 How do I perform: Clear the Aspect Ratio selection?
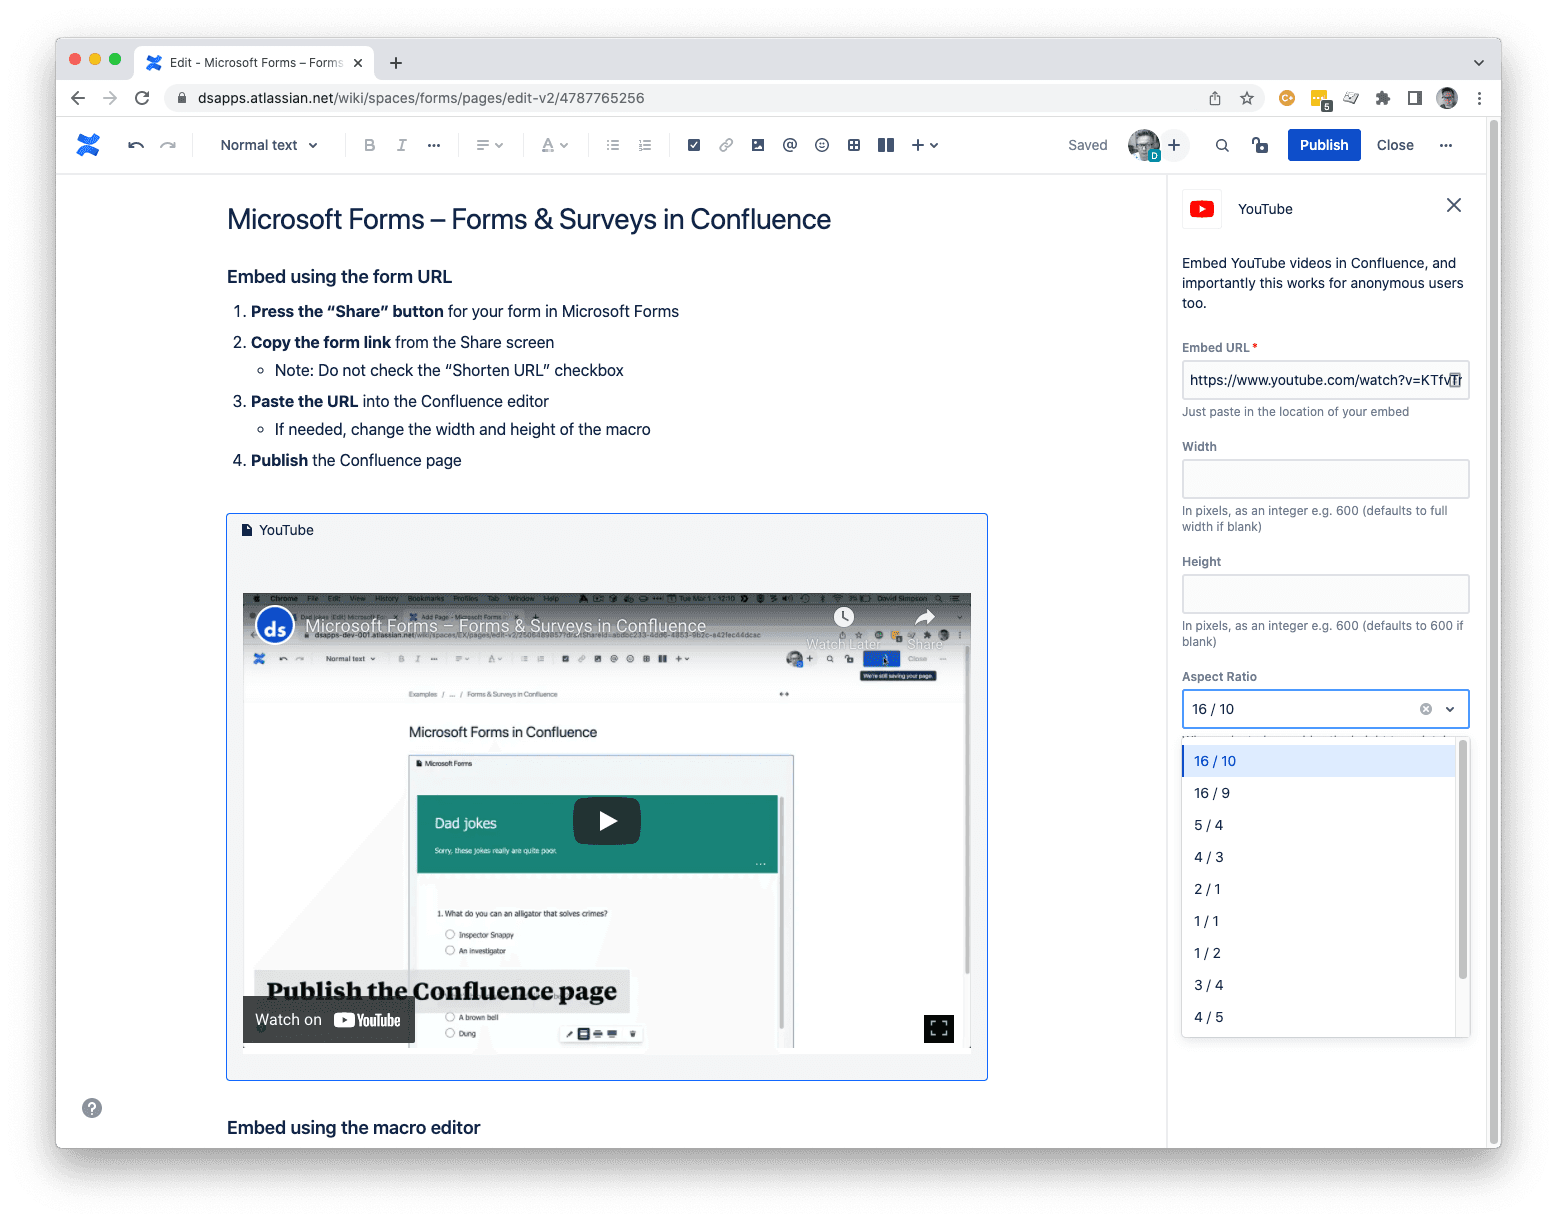1426,709
